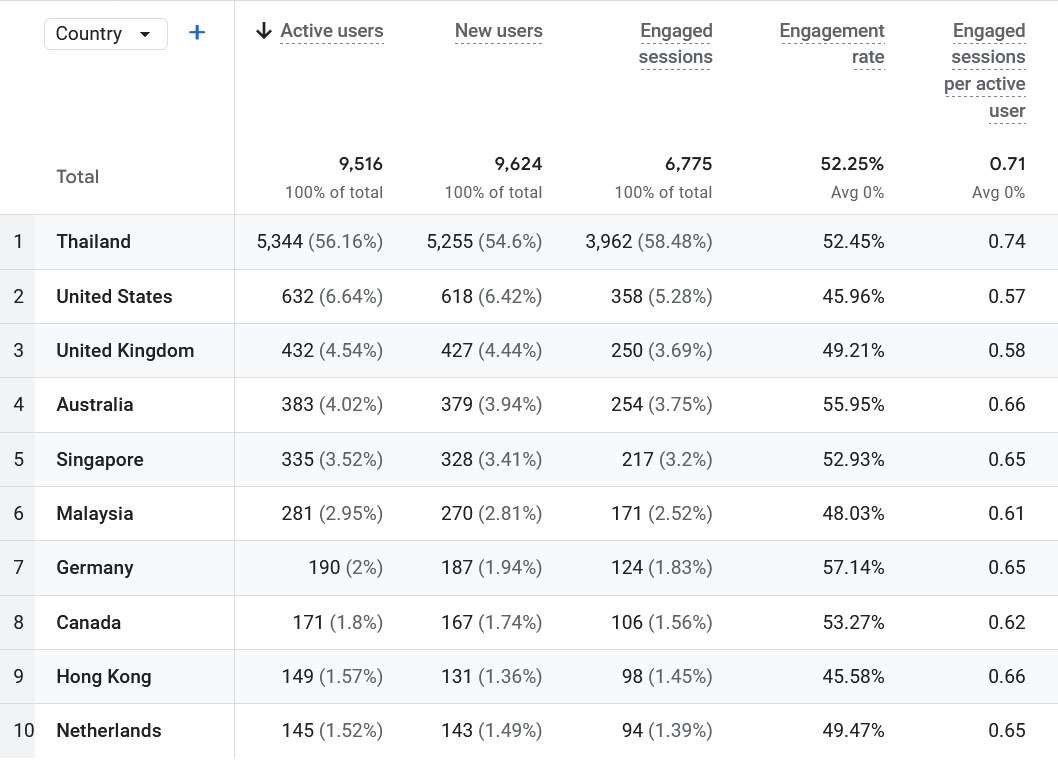Click the Active users column header
Image resolution: width=1058 pixels, height=771 pixels.
(331, 31)
